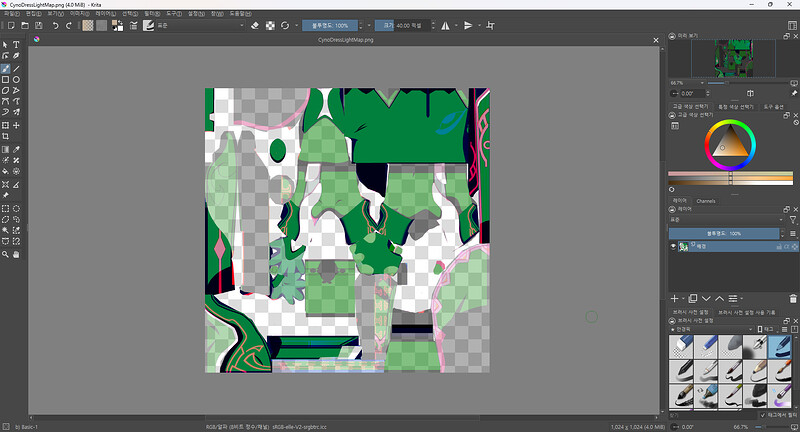
Task: Delete layer with trash icon
Action: [x=793, y=298]
